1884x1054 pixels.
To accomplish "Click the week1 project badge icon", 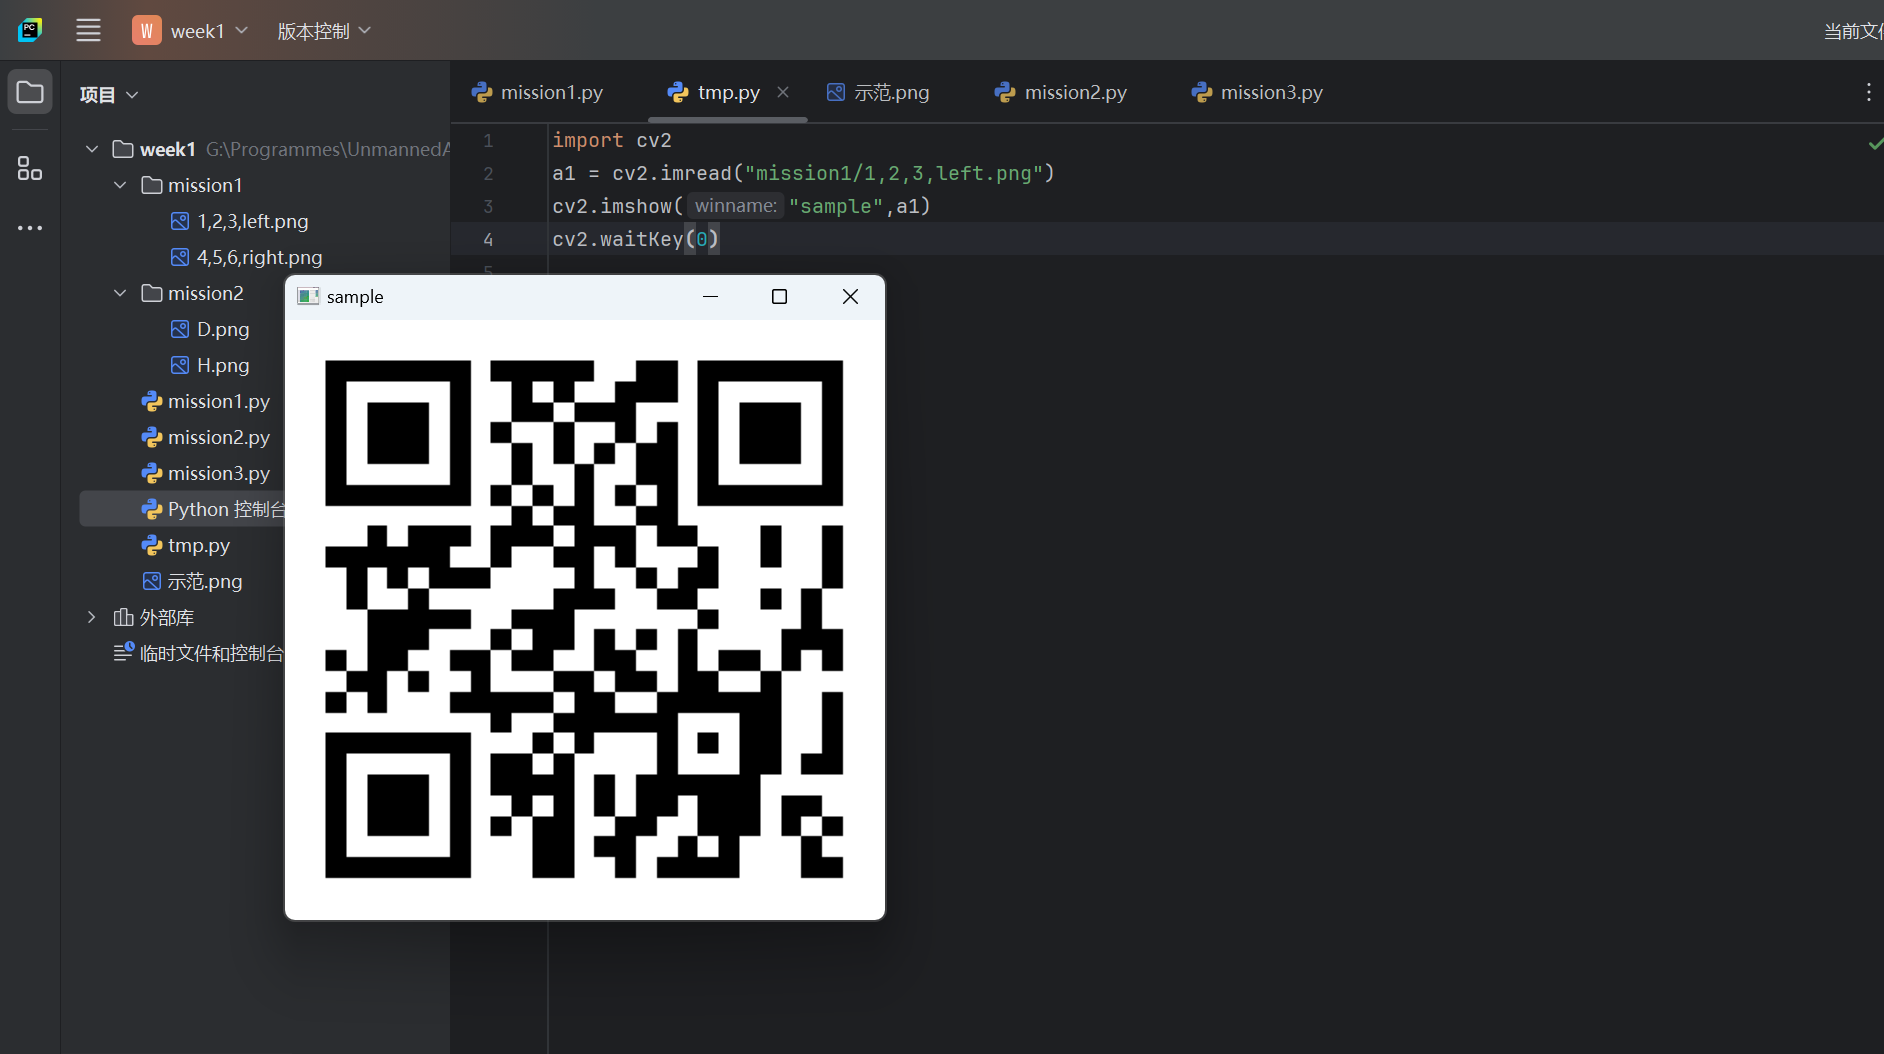I will click(x=147, y=30).
